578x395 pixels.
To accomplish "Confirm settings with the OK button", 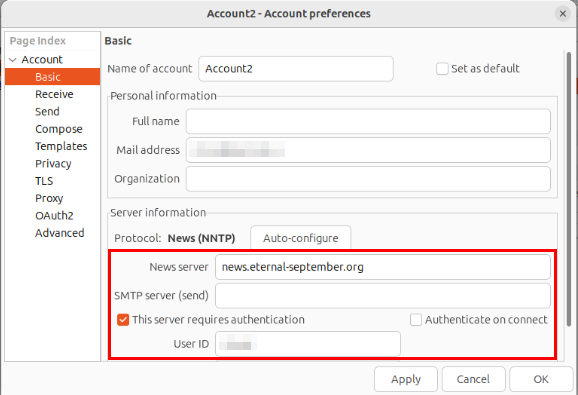I will (541, 379).
